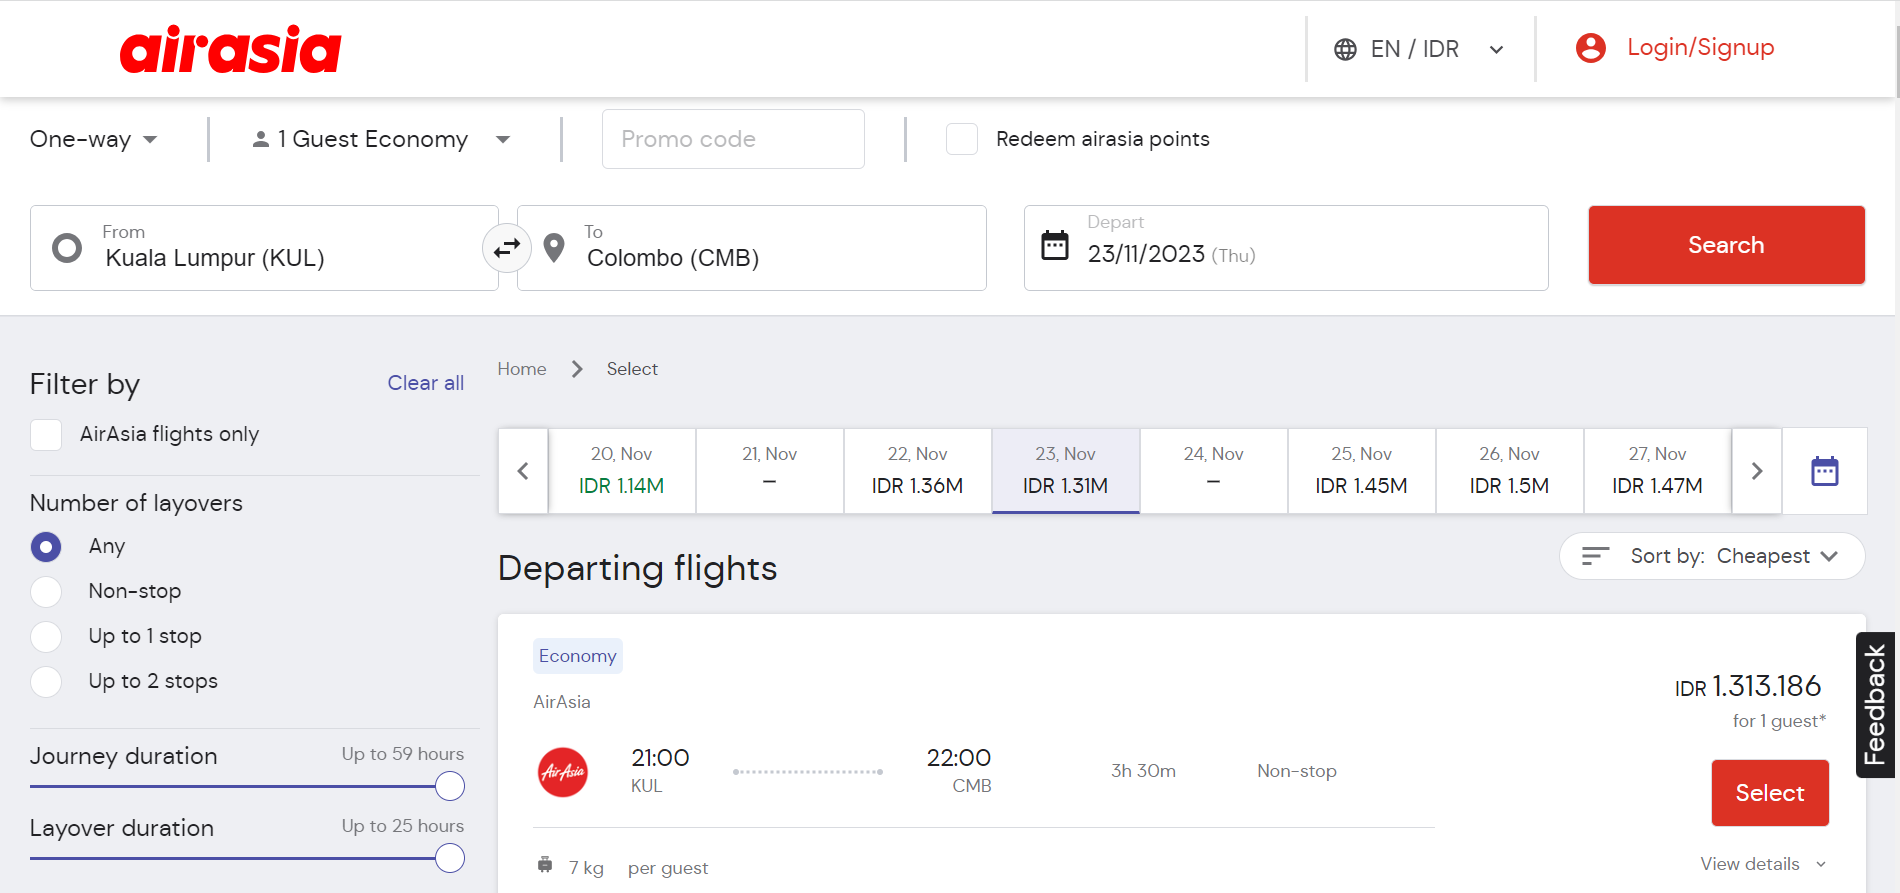Click the Promo code input field
1900x893 pixels.
(733, 139)
